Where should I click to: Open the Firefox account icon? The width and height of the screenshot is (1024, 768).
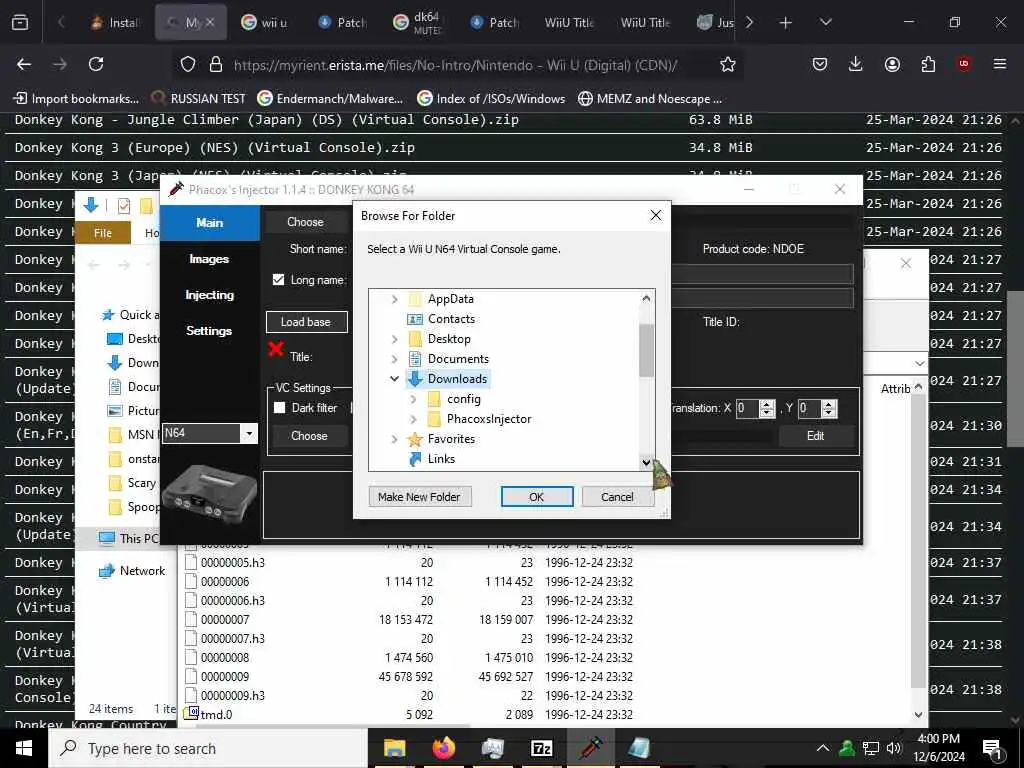(x=892, y=64)
